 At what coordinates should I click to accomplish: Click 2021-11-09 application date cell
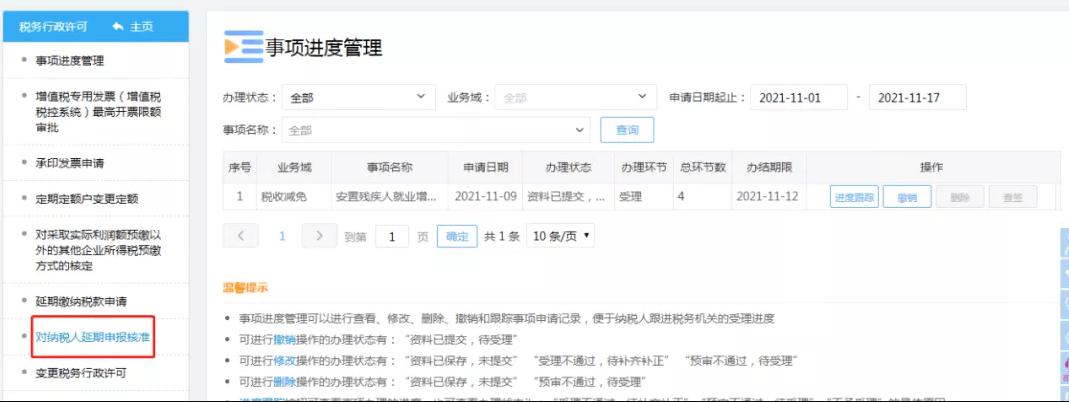coord(486,197)
